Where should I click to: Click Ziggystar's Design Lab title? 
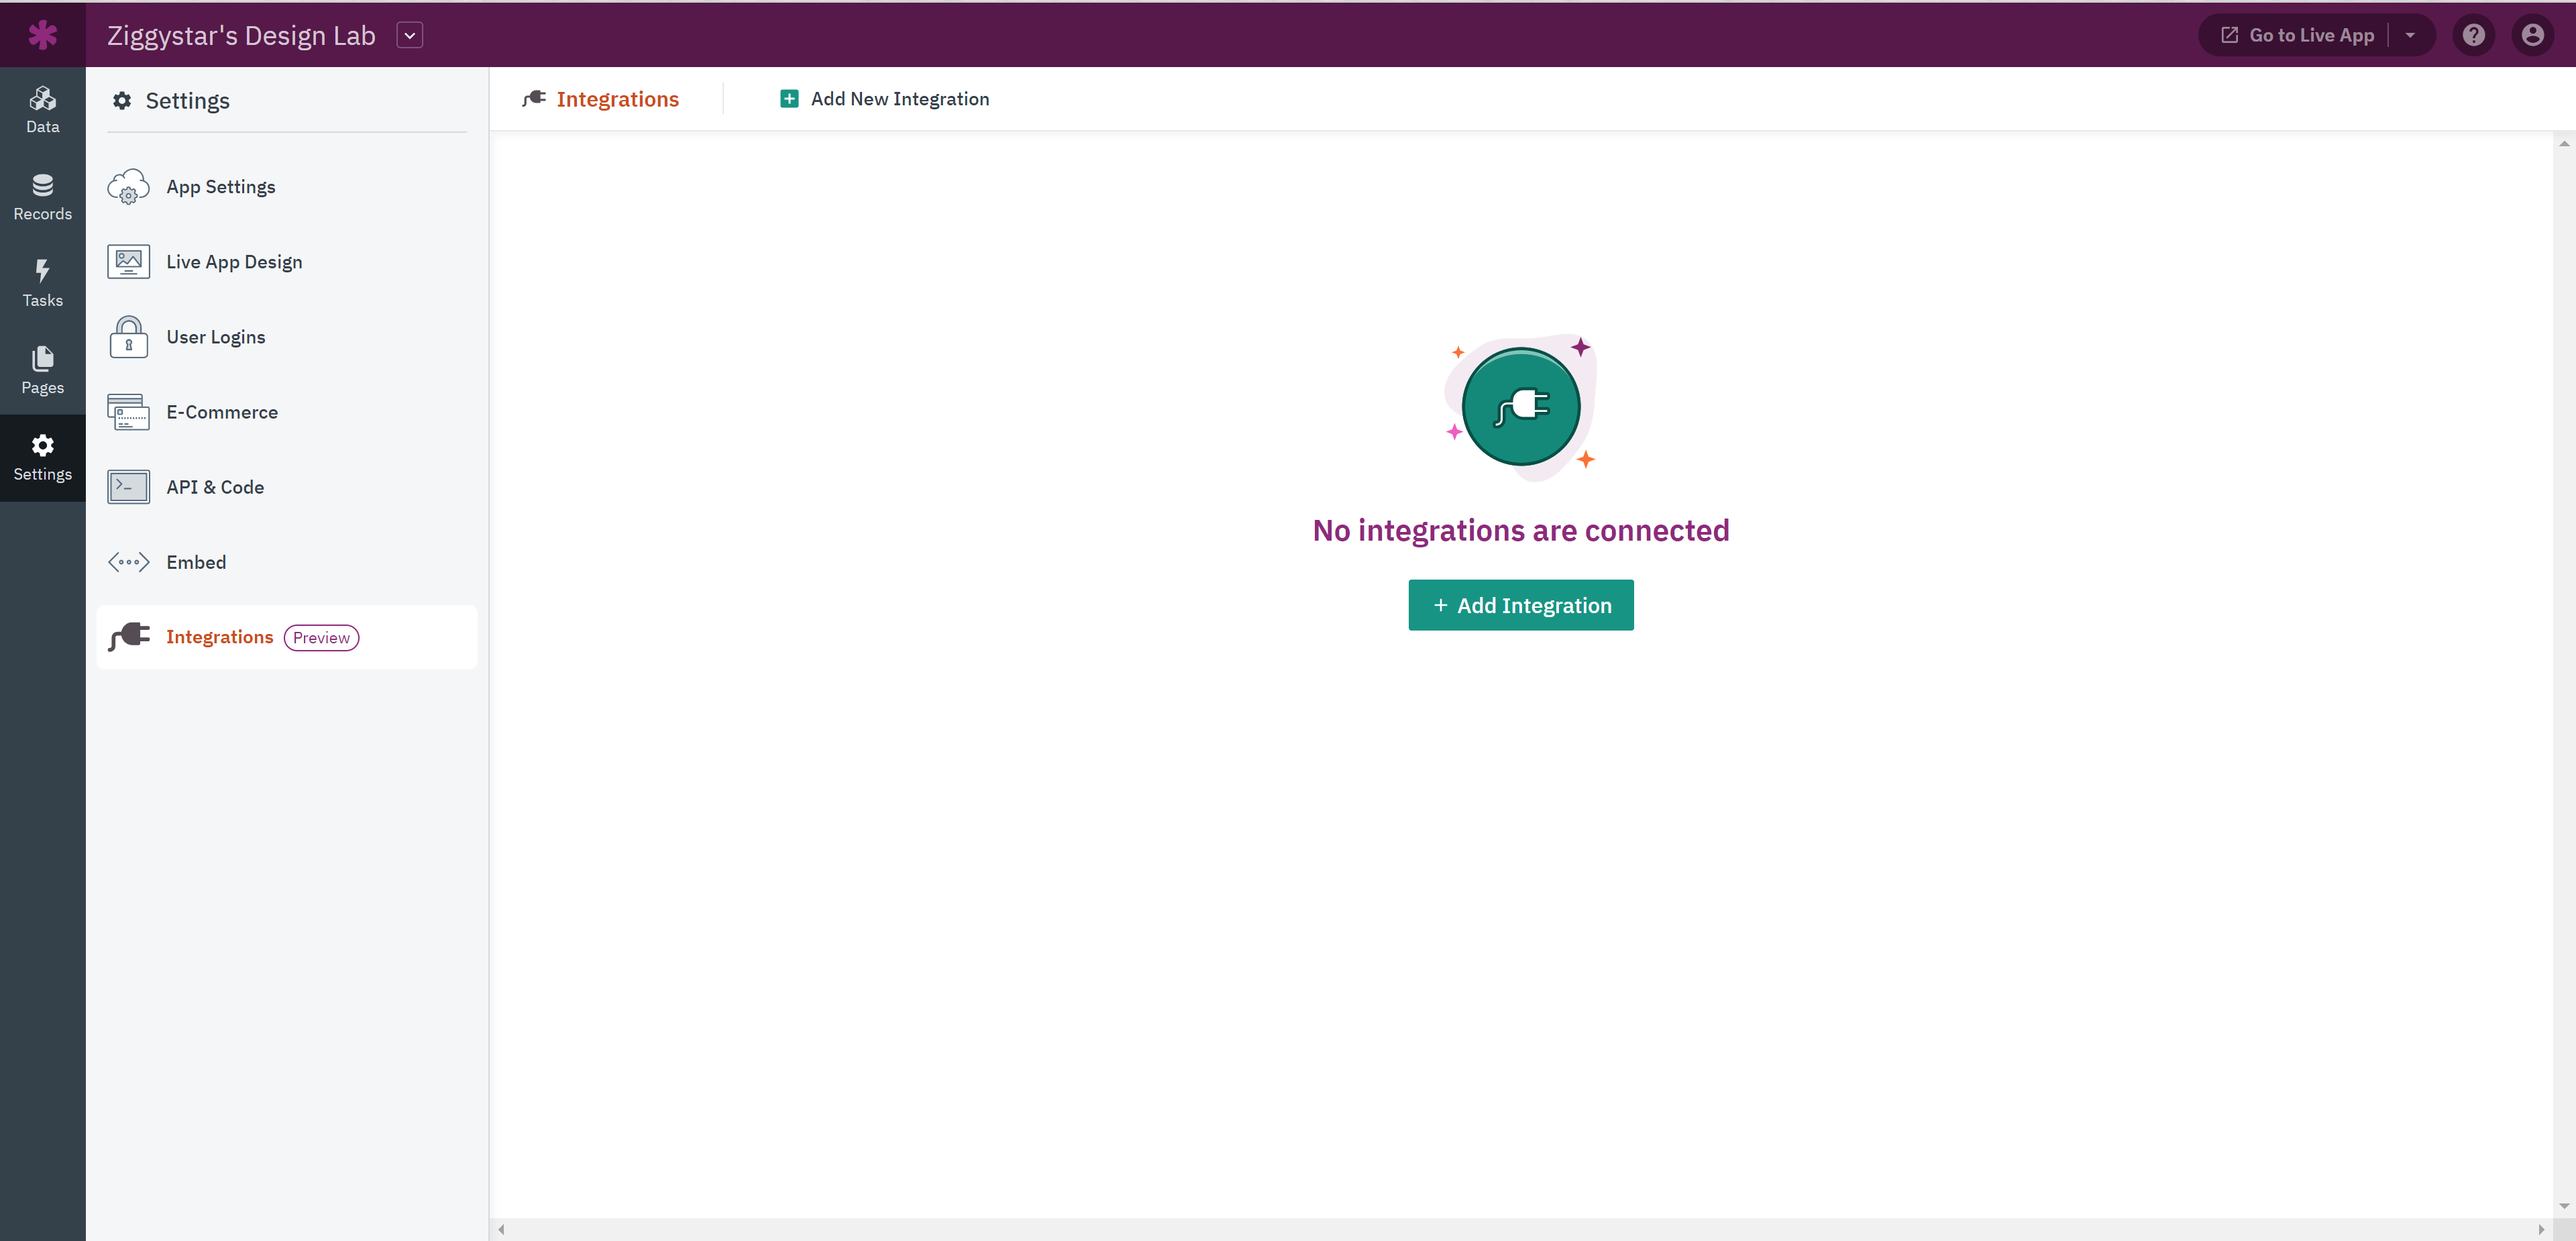coord(241,35)
